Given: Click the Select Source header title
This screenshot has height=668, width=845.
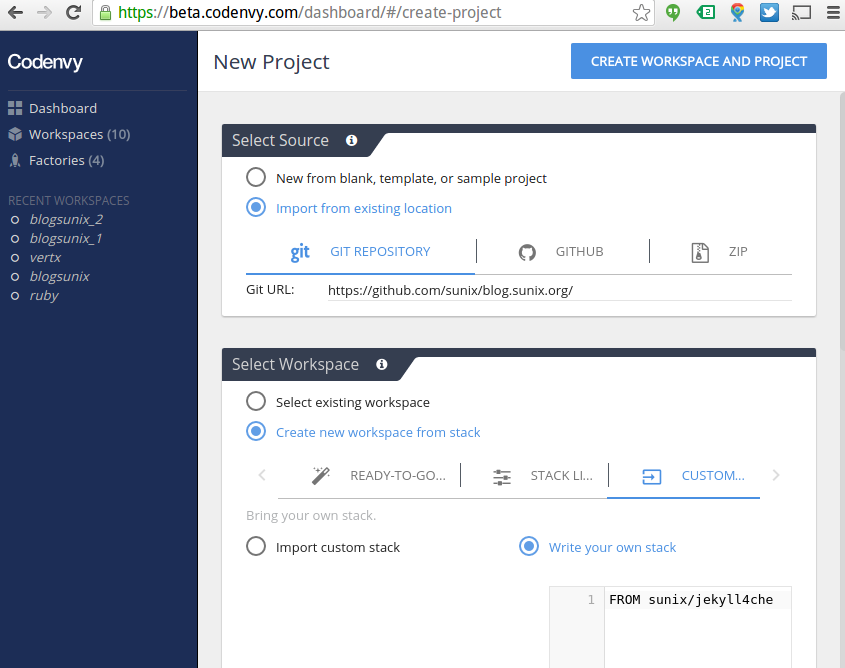Looking at the screenshot, I should [x=280, y=141].
